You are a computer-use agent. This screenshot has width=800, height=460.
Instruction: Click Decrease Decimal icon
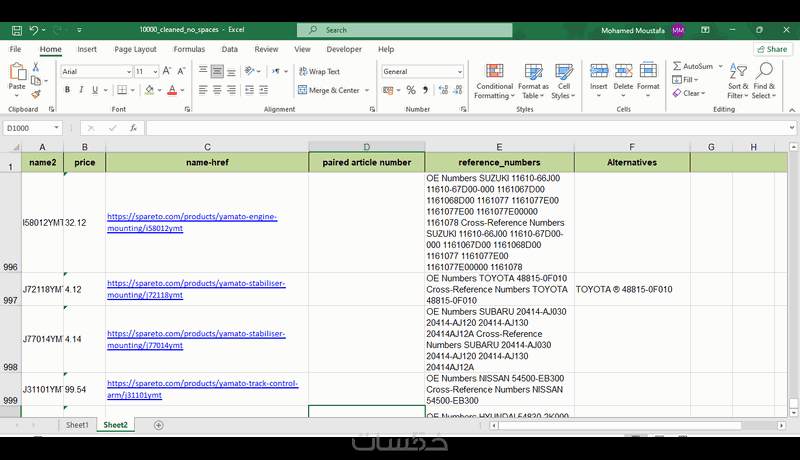pyautogui.click(x=458, y=90)
